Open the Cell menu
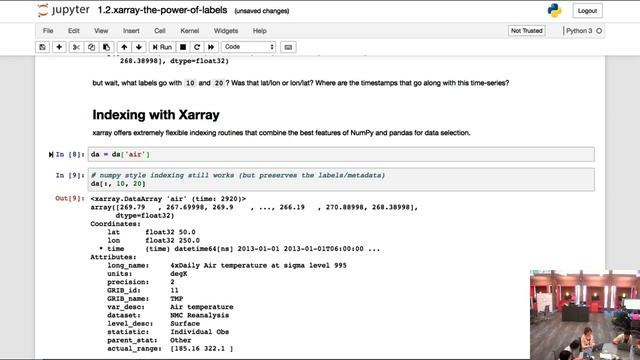 click(160, 31)
